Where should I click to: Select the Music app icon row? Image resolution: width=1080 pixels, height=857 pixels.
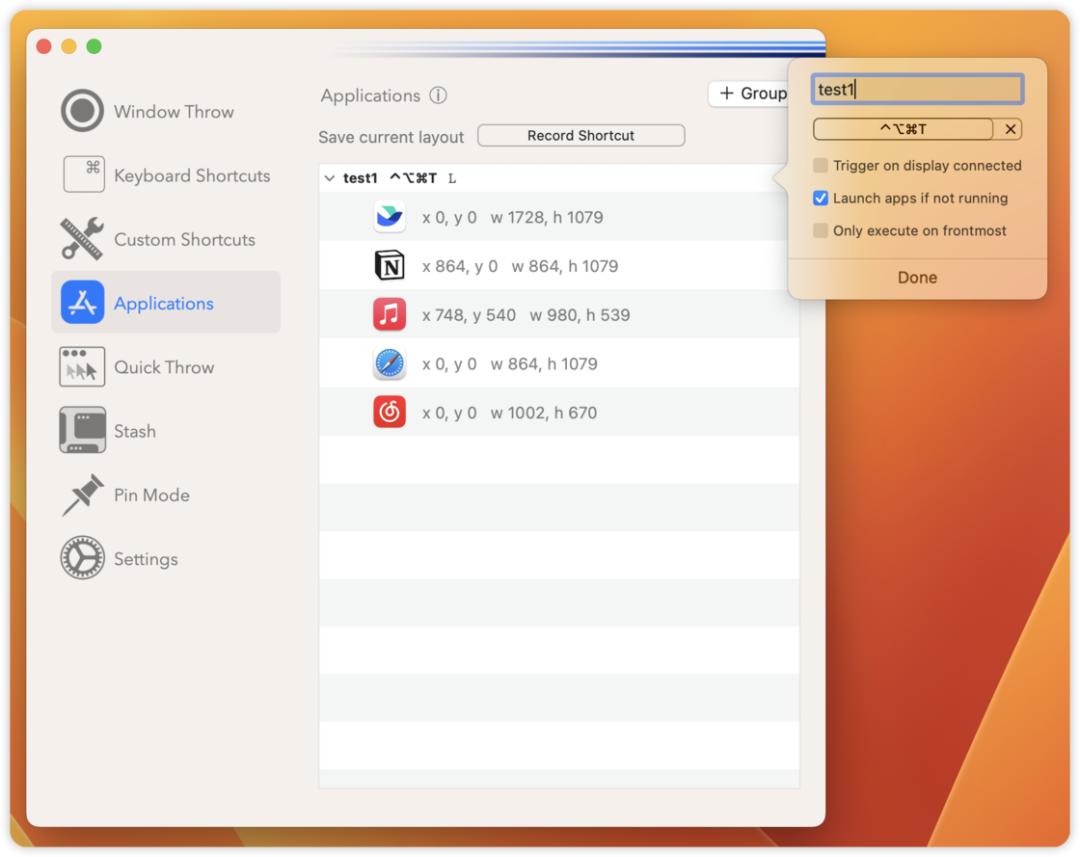[559, 315]
